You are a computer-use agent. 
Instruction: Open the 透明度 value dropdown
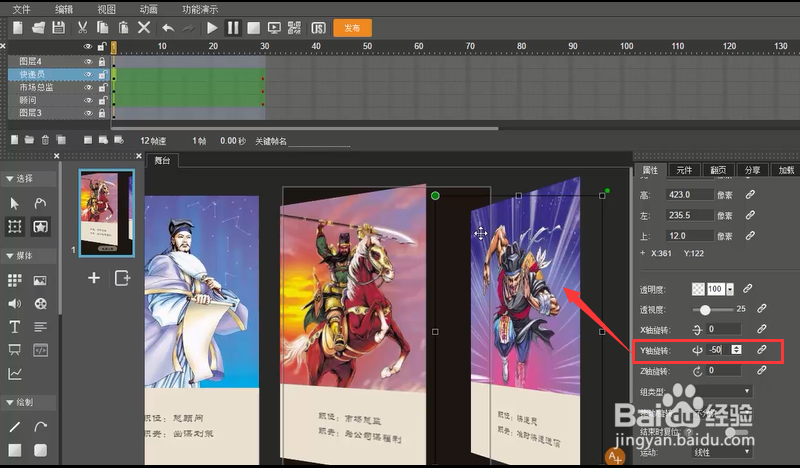tap(730, 289)
